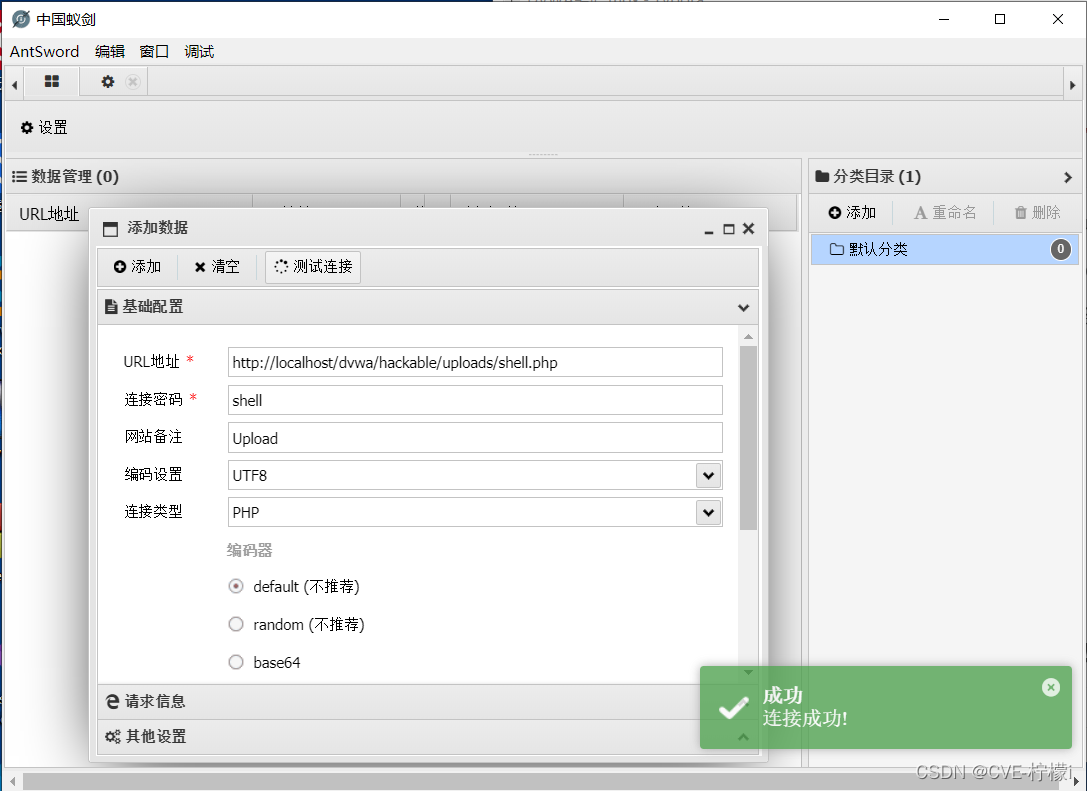Open the 编辑 menu

tap(110, 51)
